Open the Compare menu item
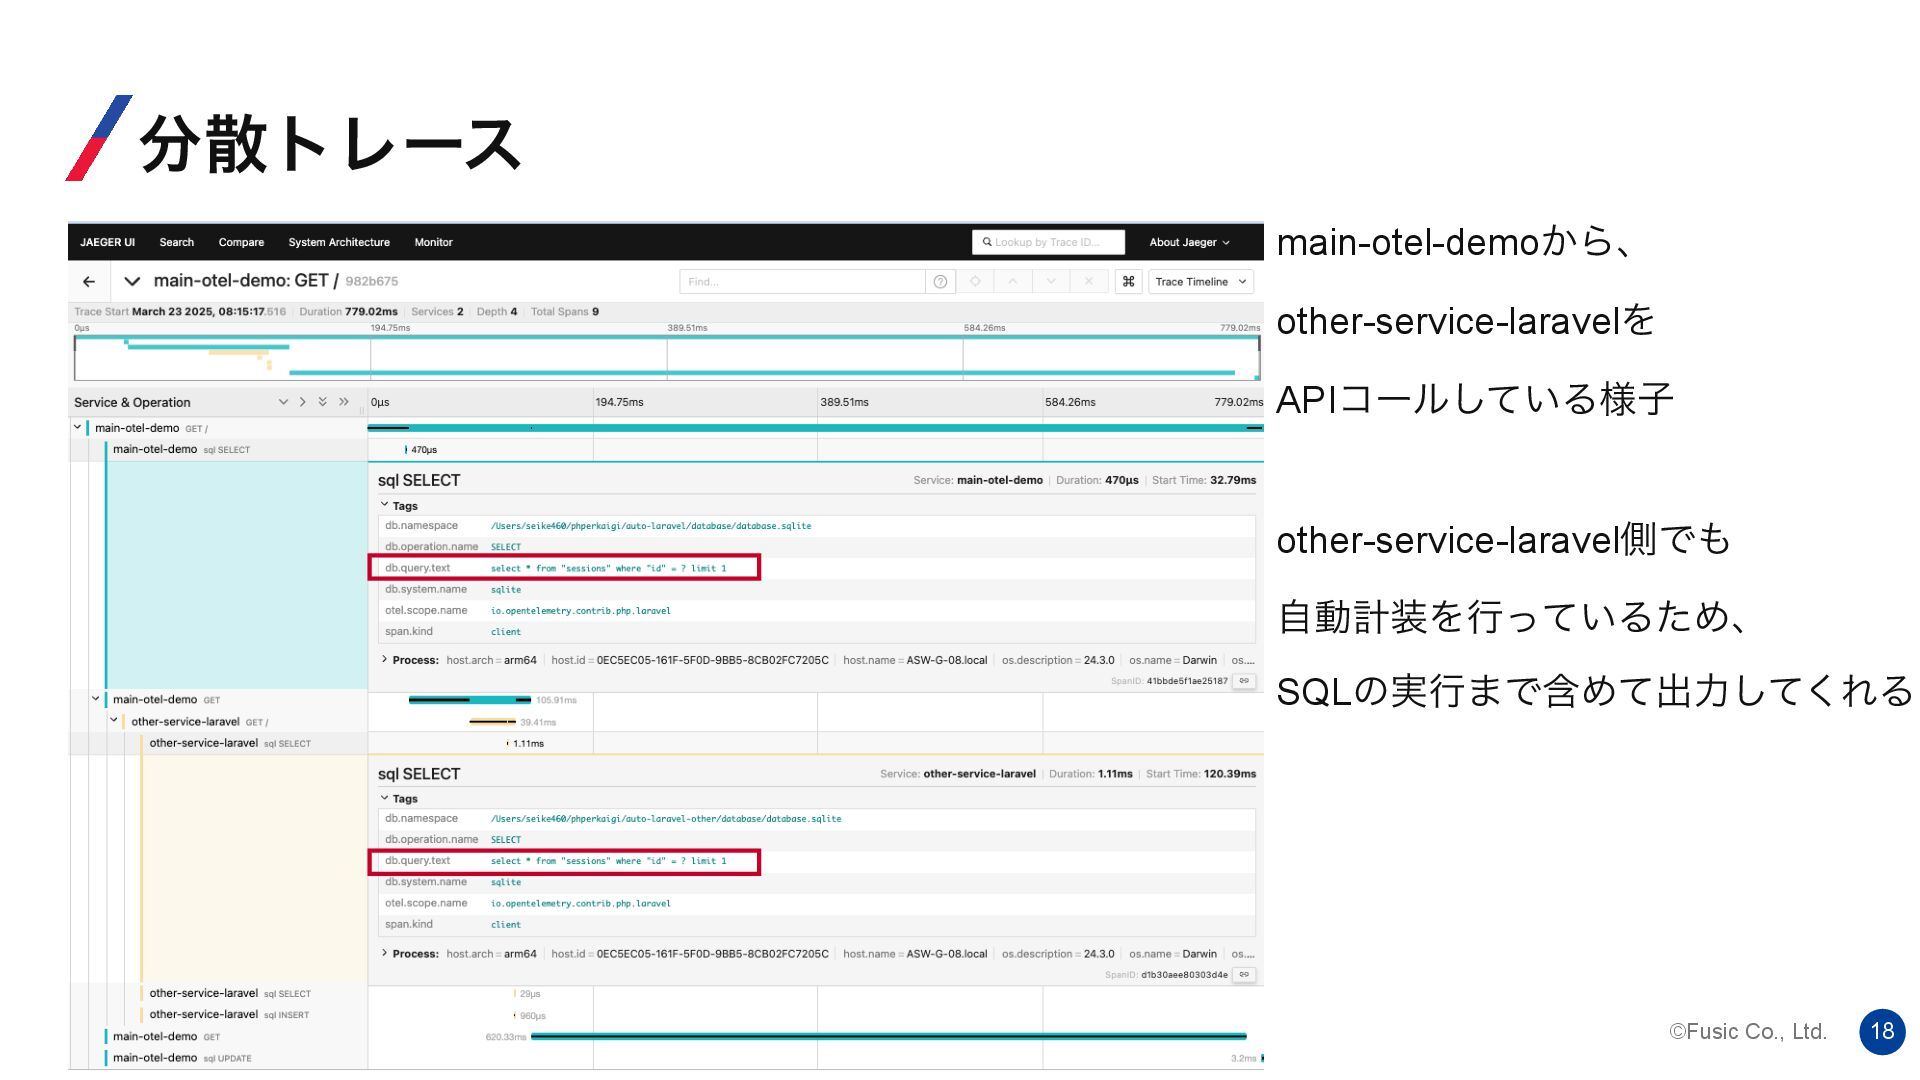 241,243
